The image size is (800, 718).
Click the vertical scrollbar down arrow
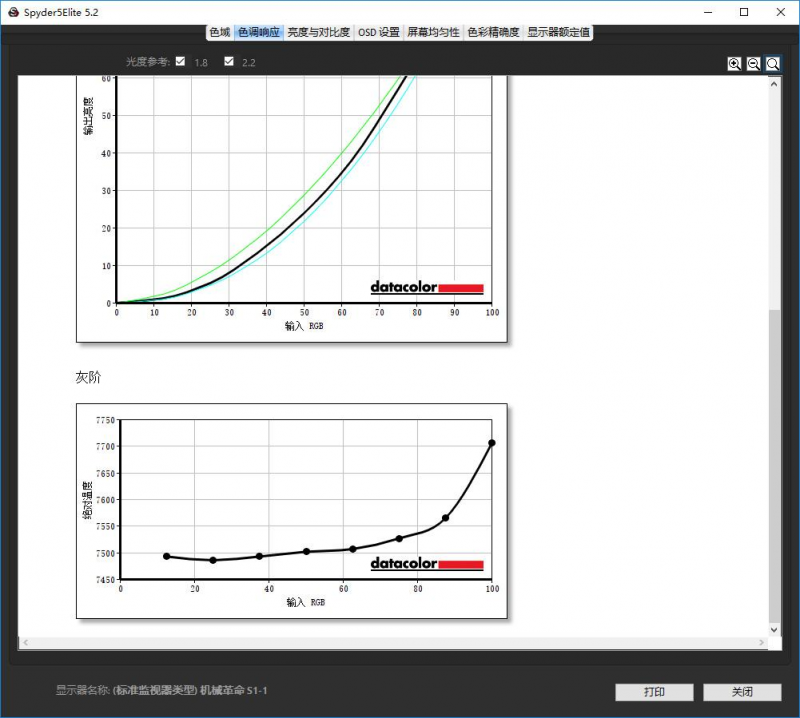pos(774,629)
